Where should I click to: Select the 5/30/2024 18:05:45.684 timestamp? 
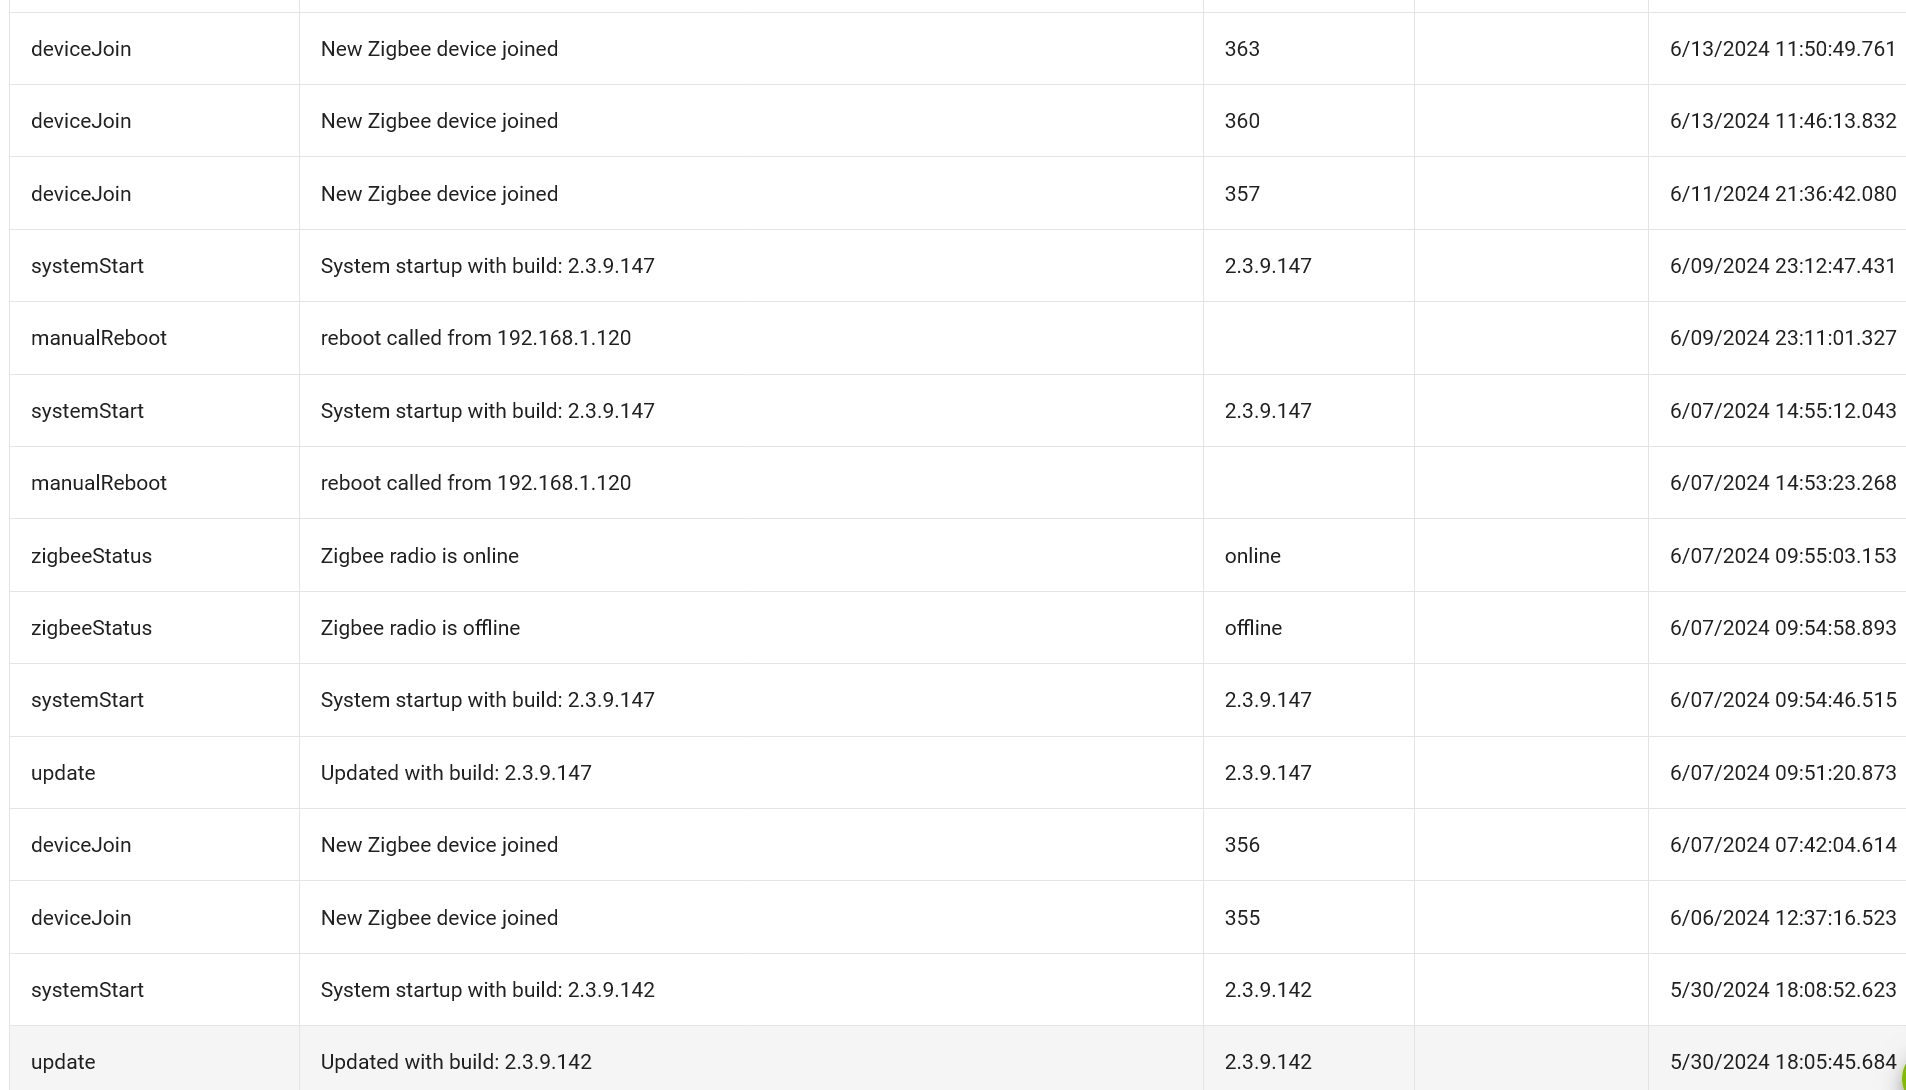[1782, 1062]
